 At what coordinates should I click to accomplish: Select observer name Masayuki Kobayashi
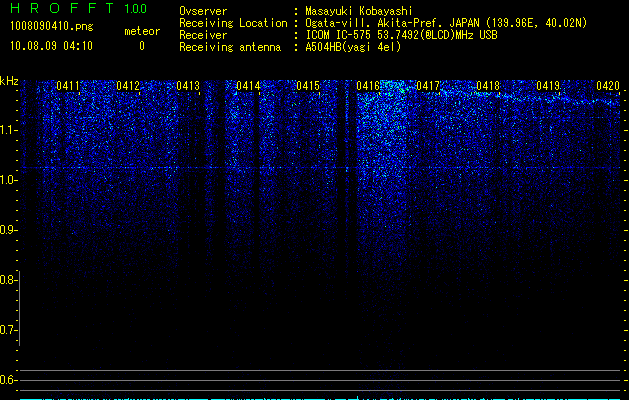[359, 11]
